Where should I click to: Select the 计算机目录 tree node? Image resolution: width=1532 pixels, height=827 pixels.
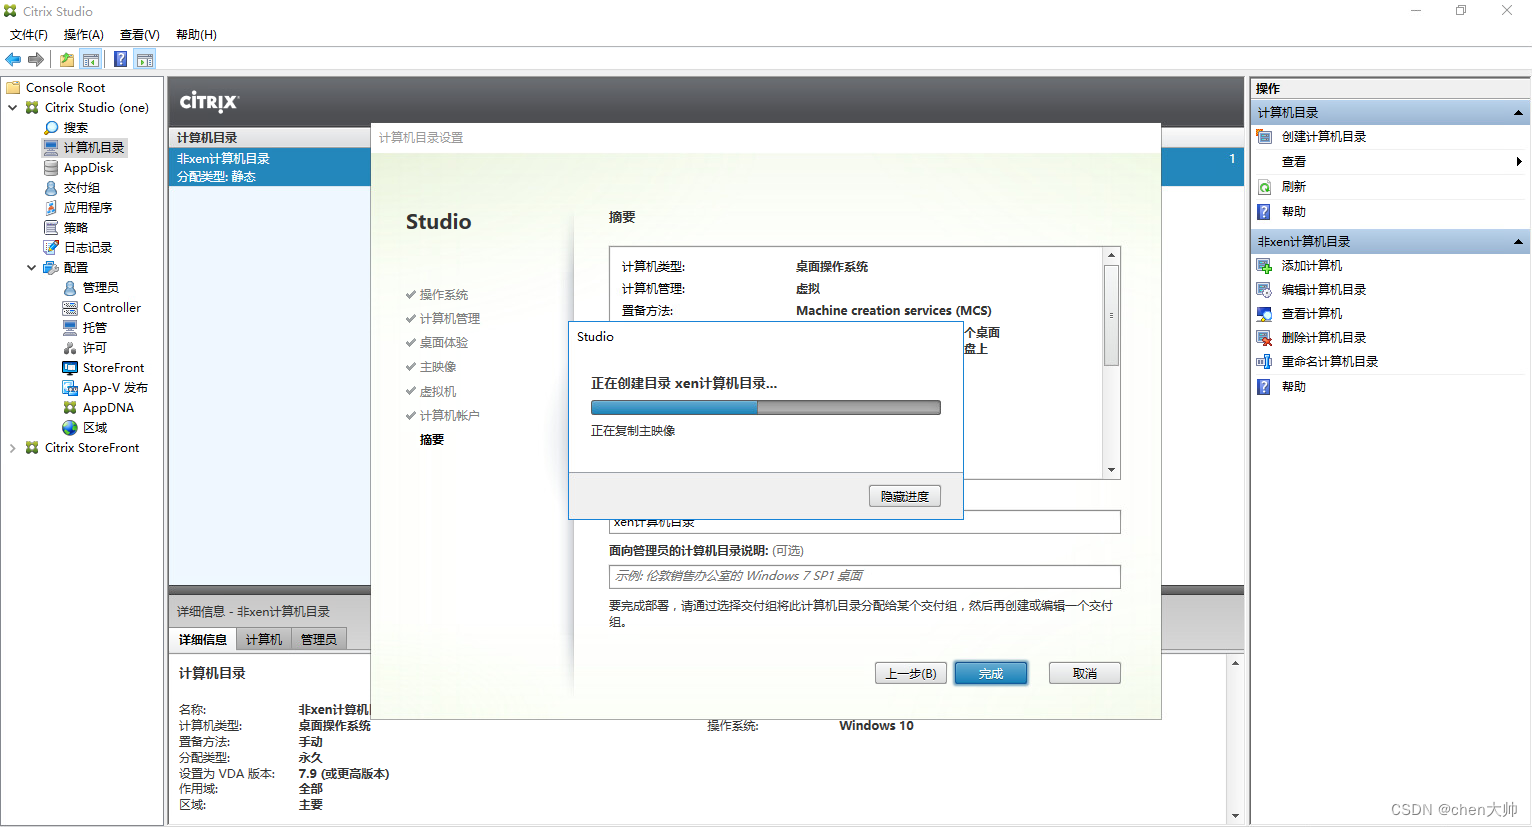pyautogui.click(x=94, y=148)
